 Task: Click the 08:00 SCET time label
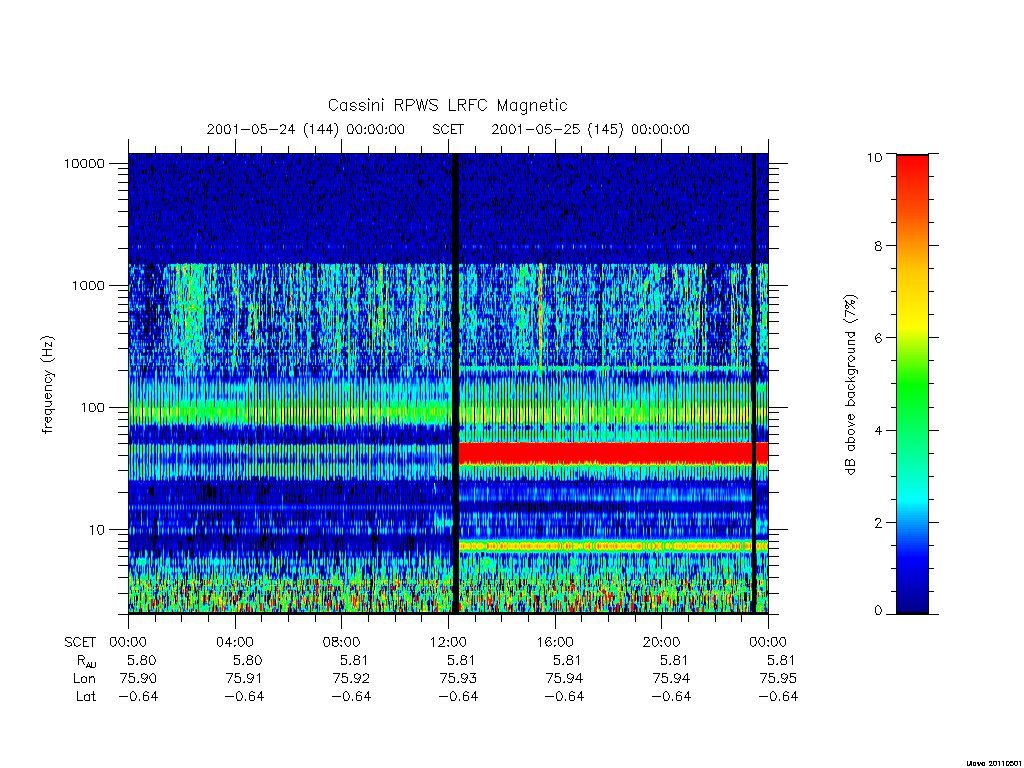point(342,642)
